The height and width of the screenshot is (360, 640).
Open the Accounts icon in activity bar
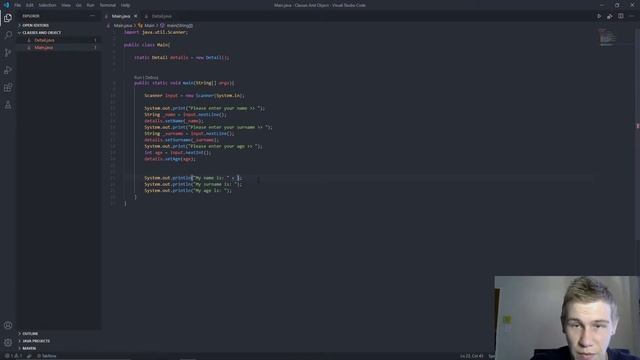[x=8, y=325]
